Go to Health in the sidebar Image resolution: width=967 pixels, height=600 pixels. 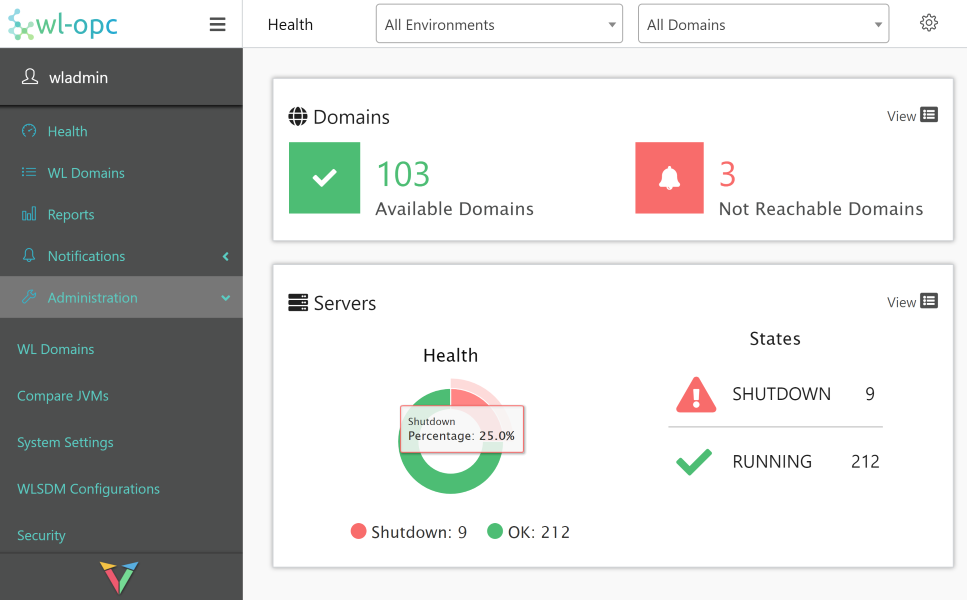[x=67, y=131]
